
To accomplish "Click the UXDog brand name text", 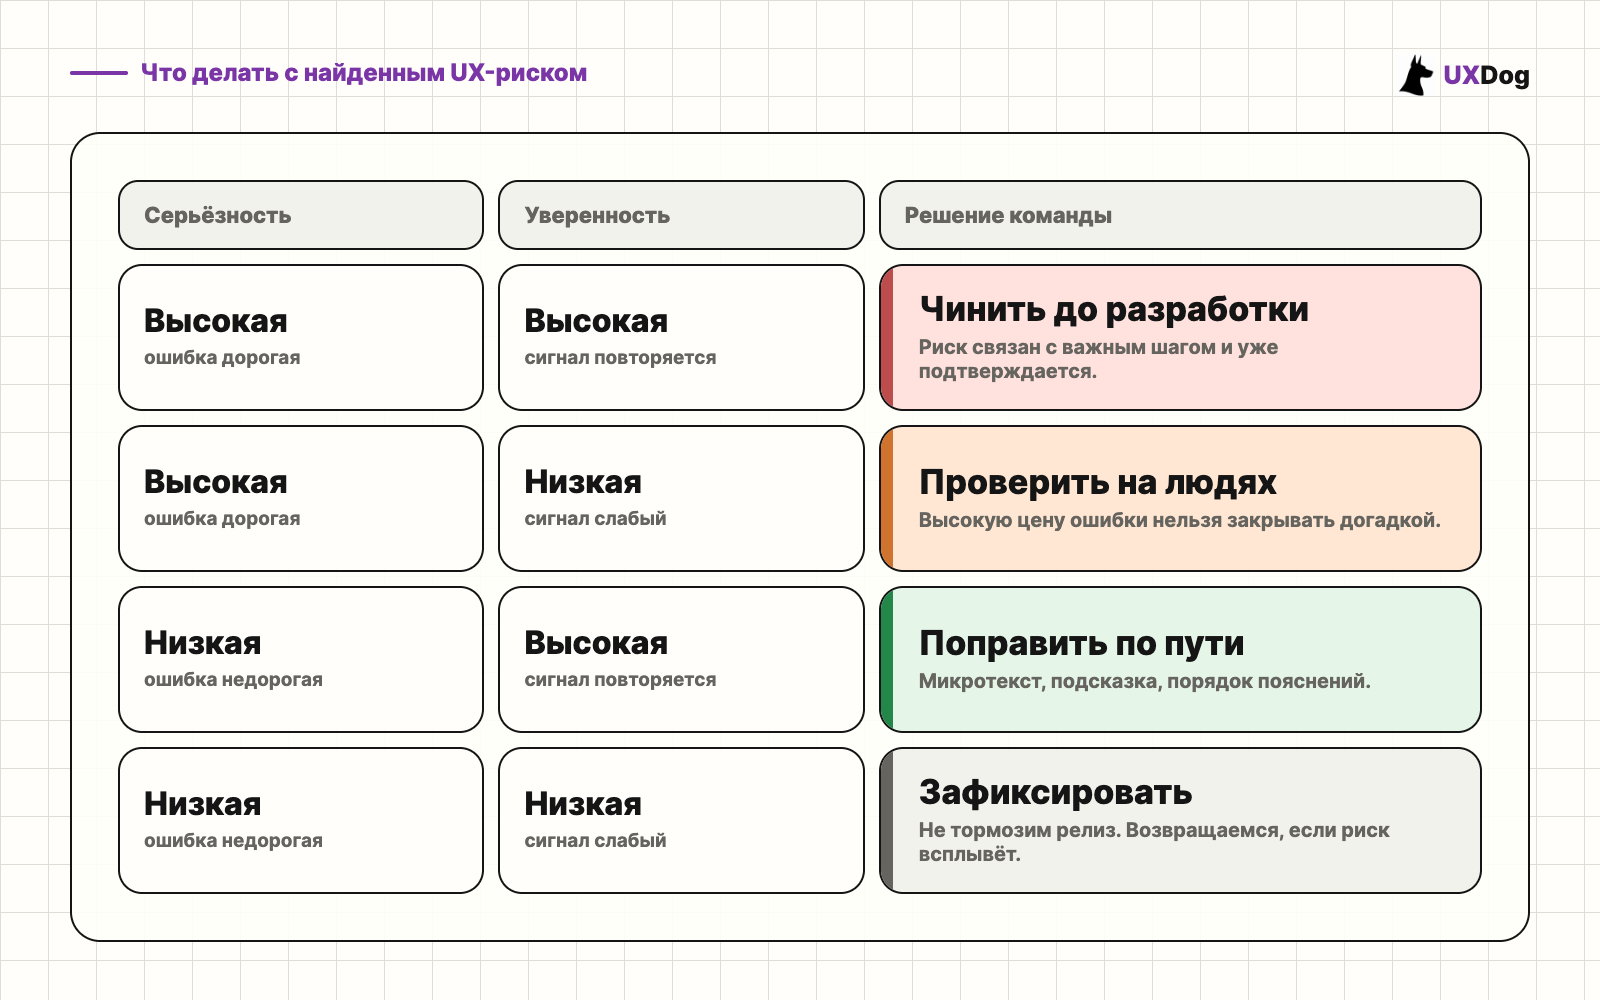I will pyautogui.click(x=1486, y=76).
